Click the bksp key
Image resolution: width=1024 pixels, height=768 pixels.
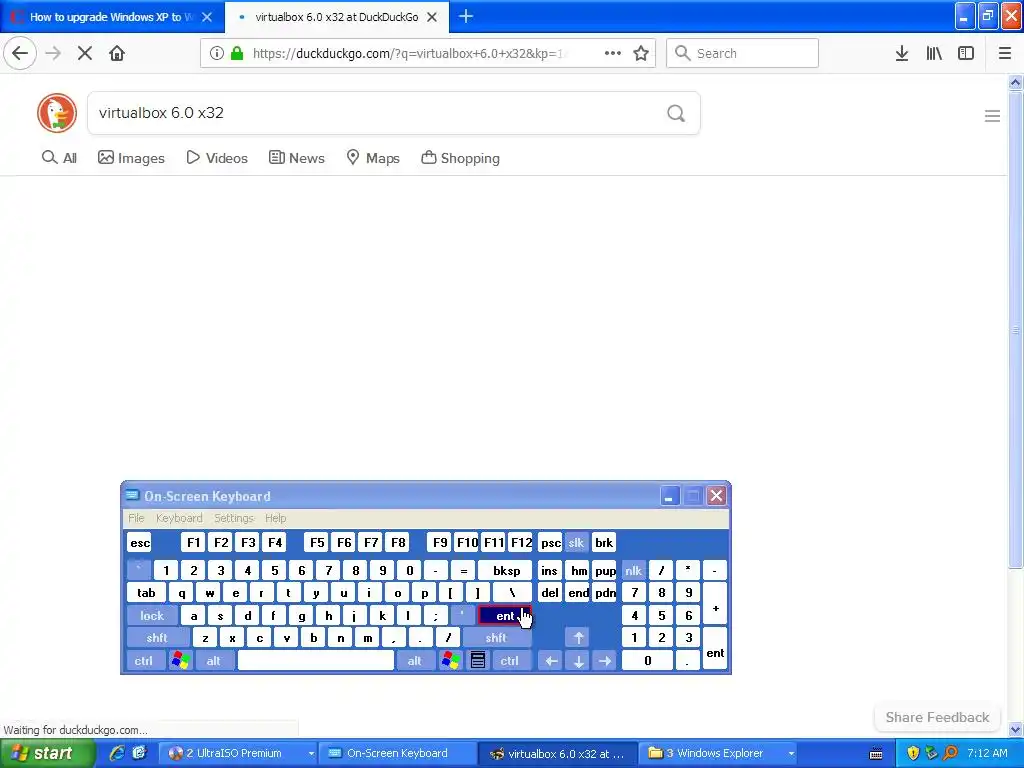tap(506, 570)
